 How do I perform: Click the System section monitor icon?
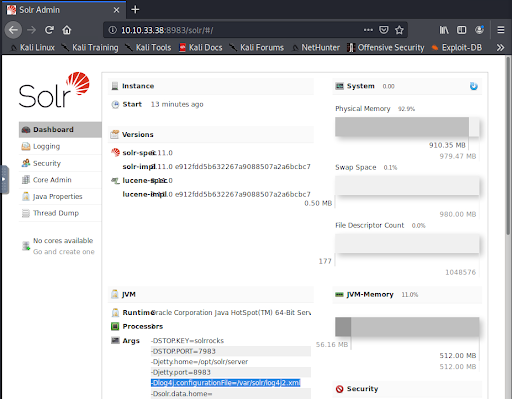pos(340,86)
